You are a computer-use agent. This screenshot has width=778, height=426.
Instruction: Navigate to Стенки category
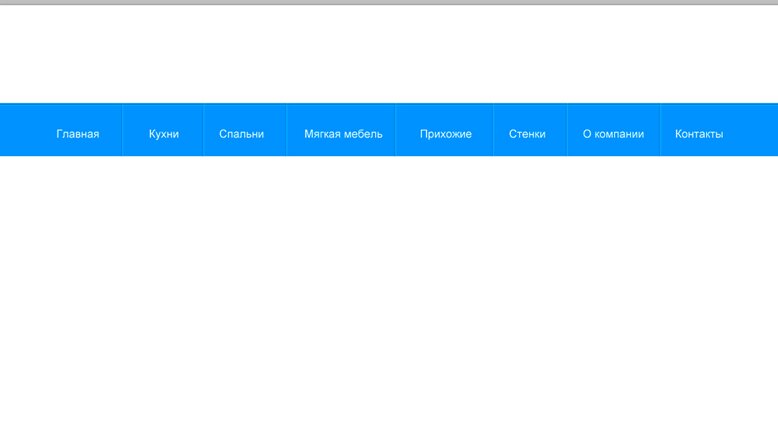point(527,134)
